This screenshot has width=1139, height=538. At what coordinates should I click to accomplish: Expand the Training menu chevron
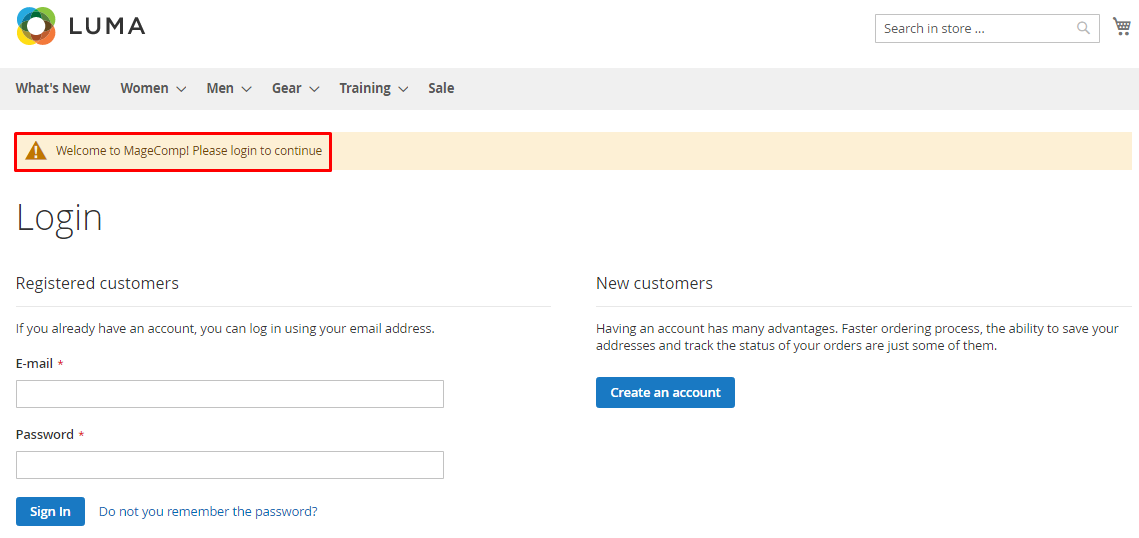(403, 89)
